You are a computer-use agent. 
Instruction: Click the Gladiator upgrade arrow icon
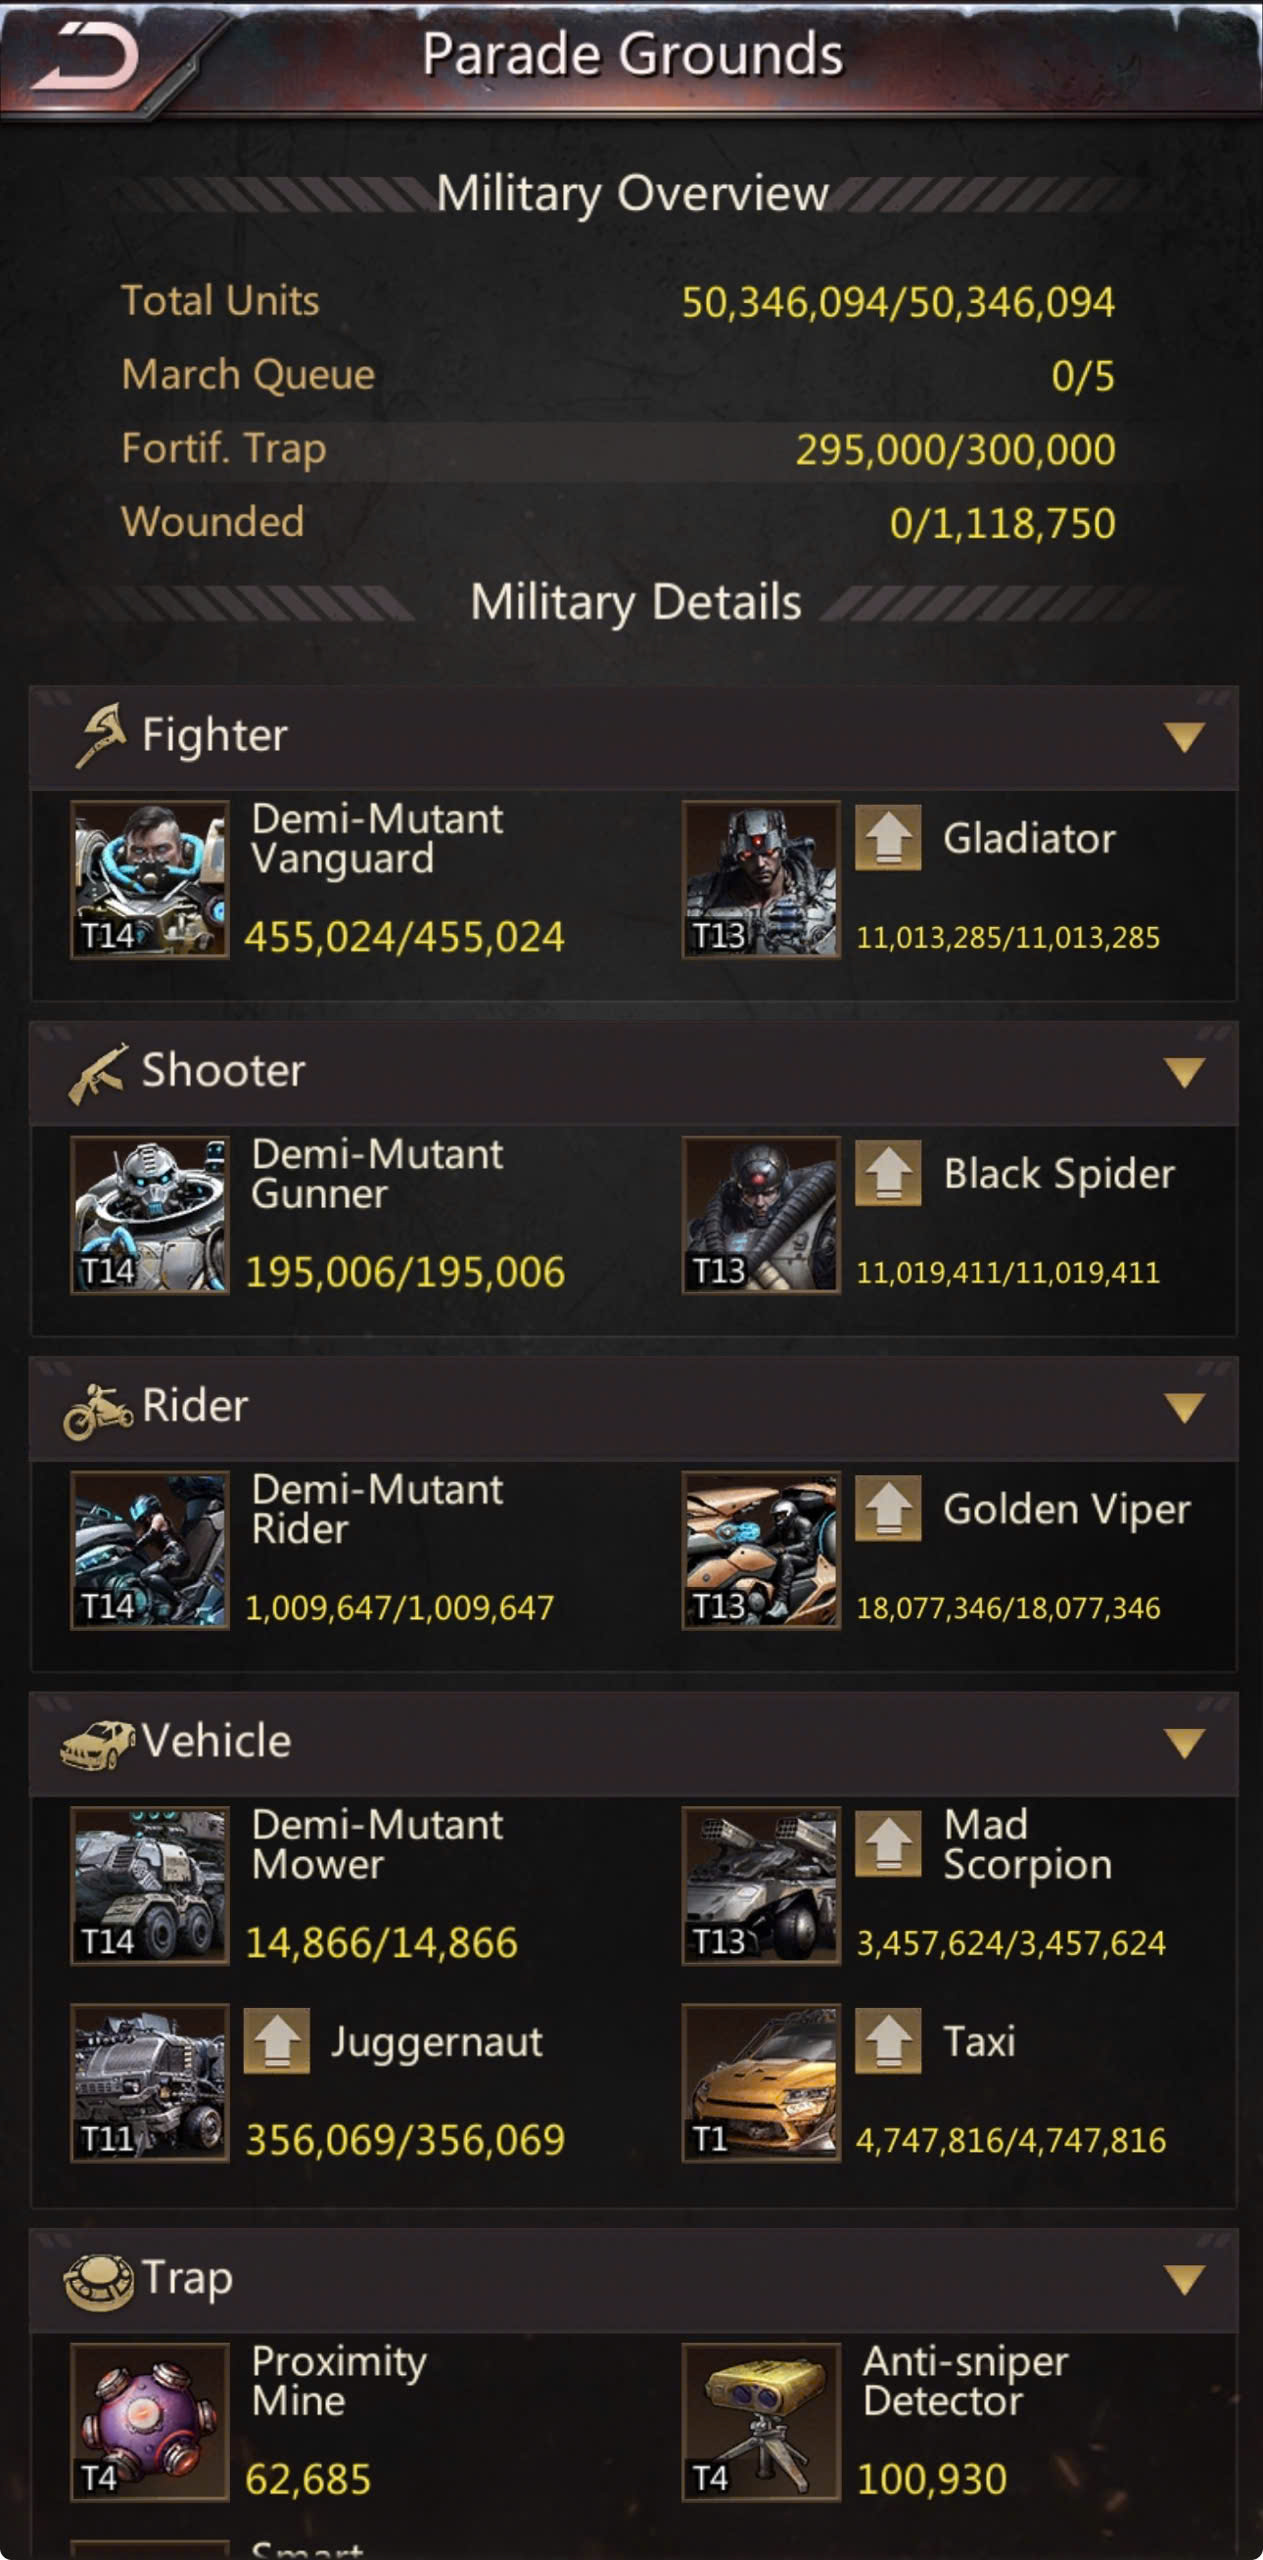point(888,838)
